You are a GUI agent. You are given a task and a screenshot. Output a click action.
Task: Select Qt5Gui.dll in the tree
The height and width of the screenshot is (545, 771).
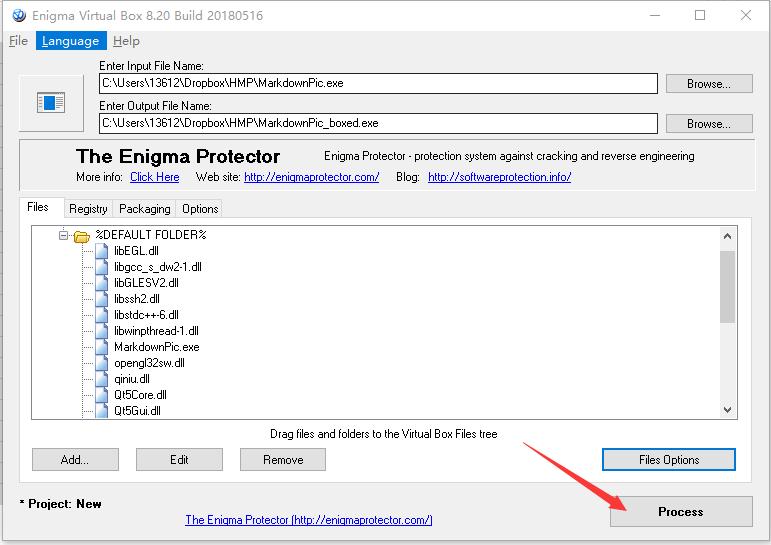[x=138, y=411]
